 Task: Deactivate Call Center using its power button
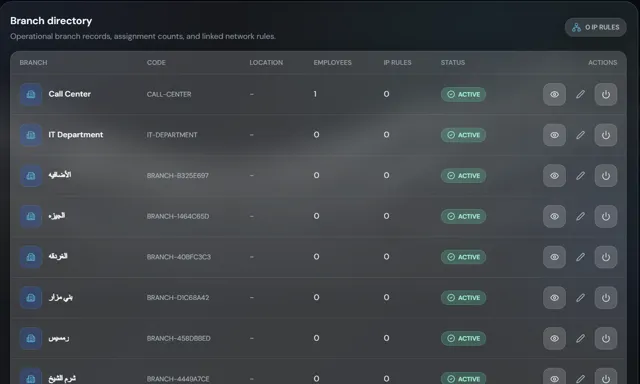tap(606, 94)
